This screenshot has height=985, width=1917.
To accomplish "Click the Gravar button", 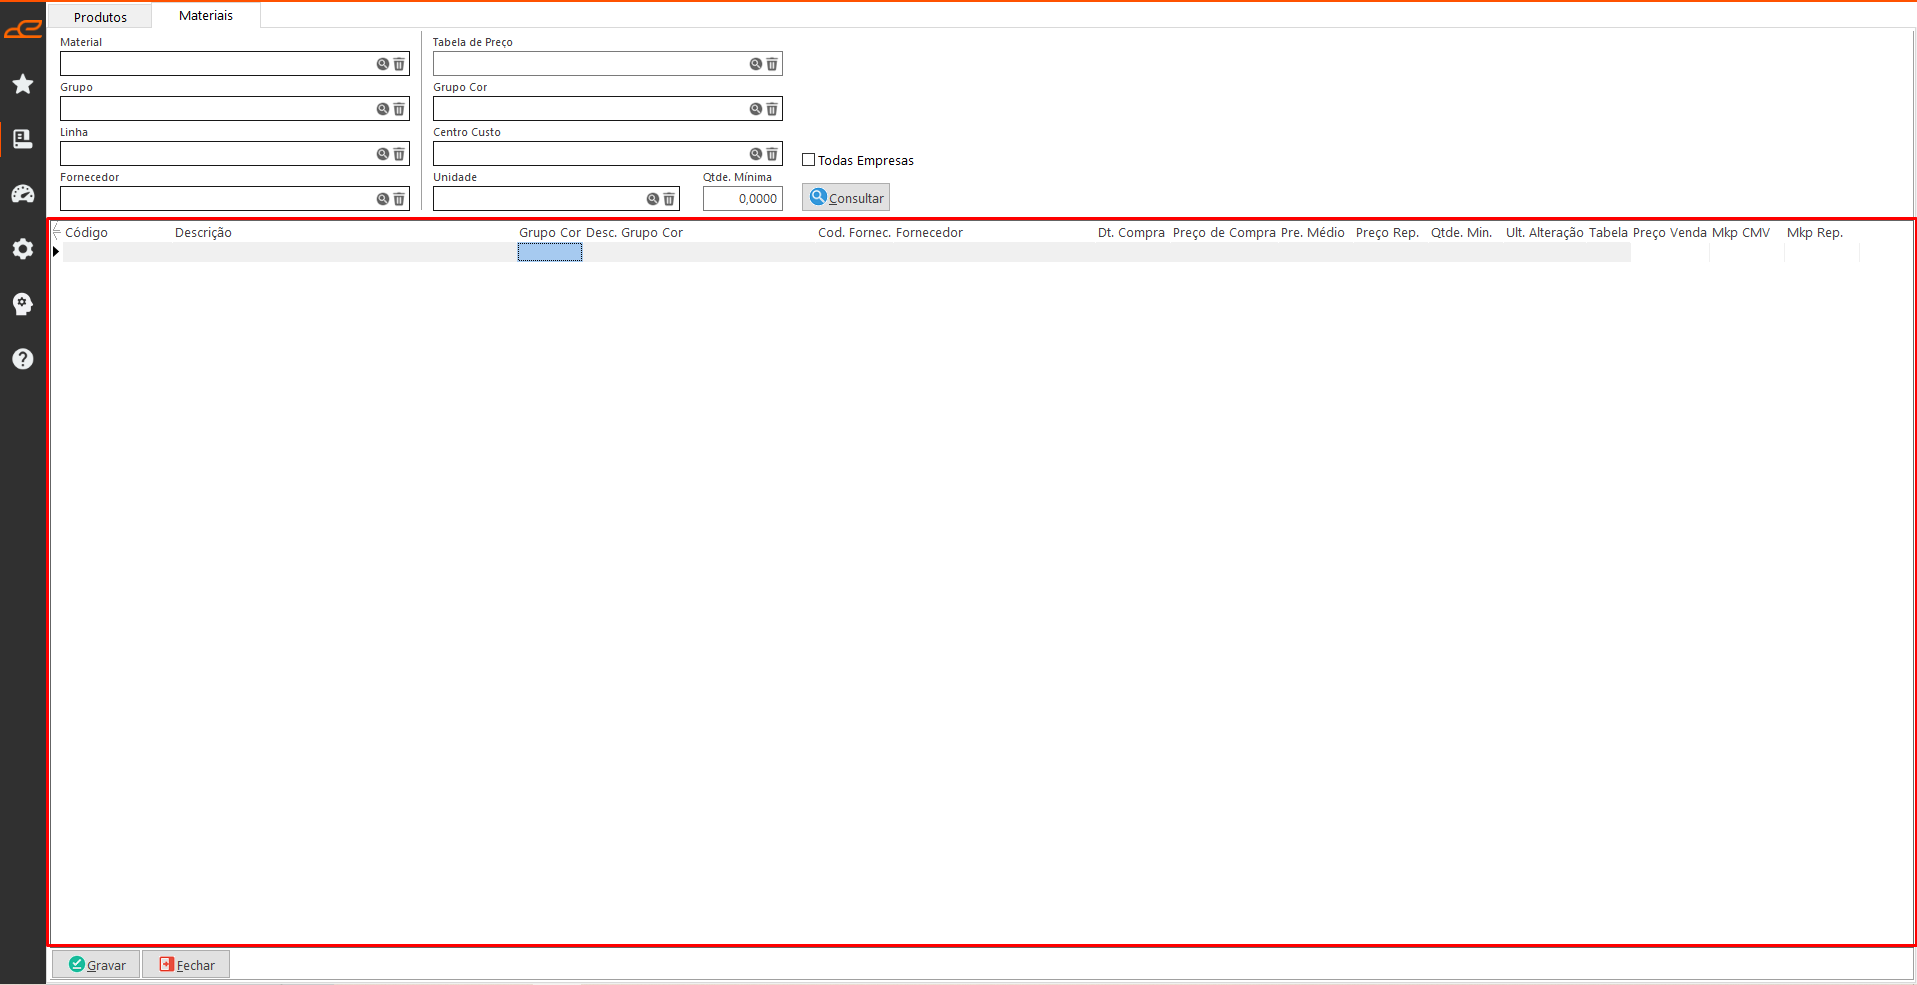I will pyautogui.click(x=97, y=965).
